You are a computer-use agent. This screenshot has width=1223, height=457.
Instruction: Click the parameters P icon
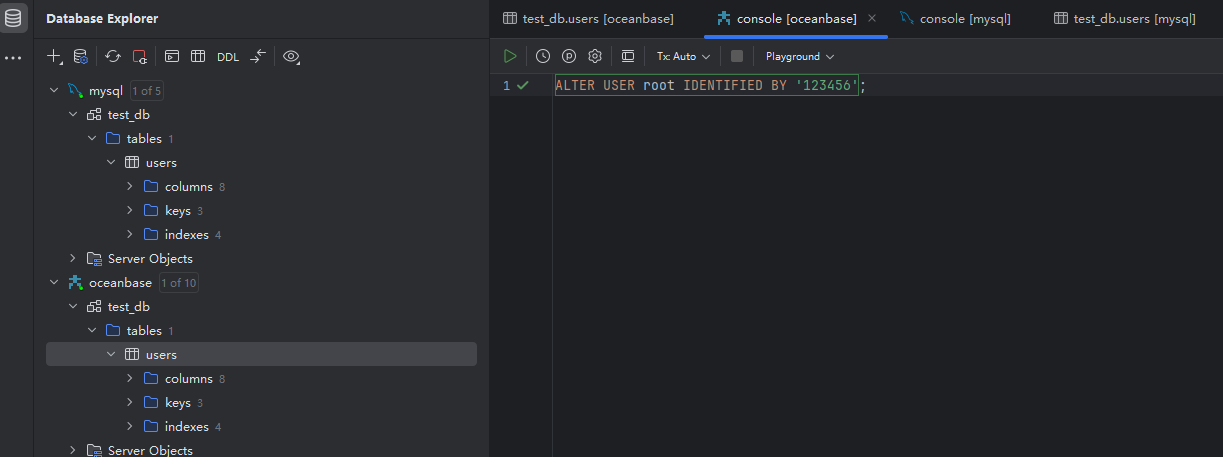coord(569,56)
